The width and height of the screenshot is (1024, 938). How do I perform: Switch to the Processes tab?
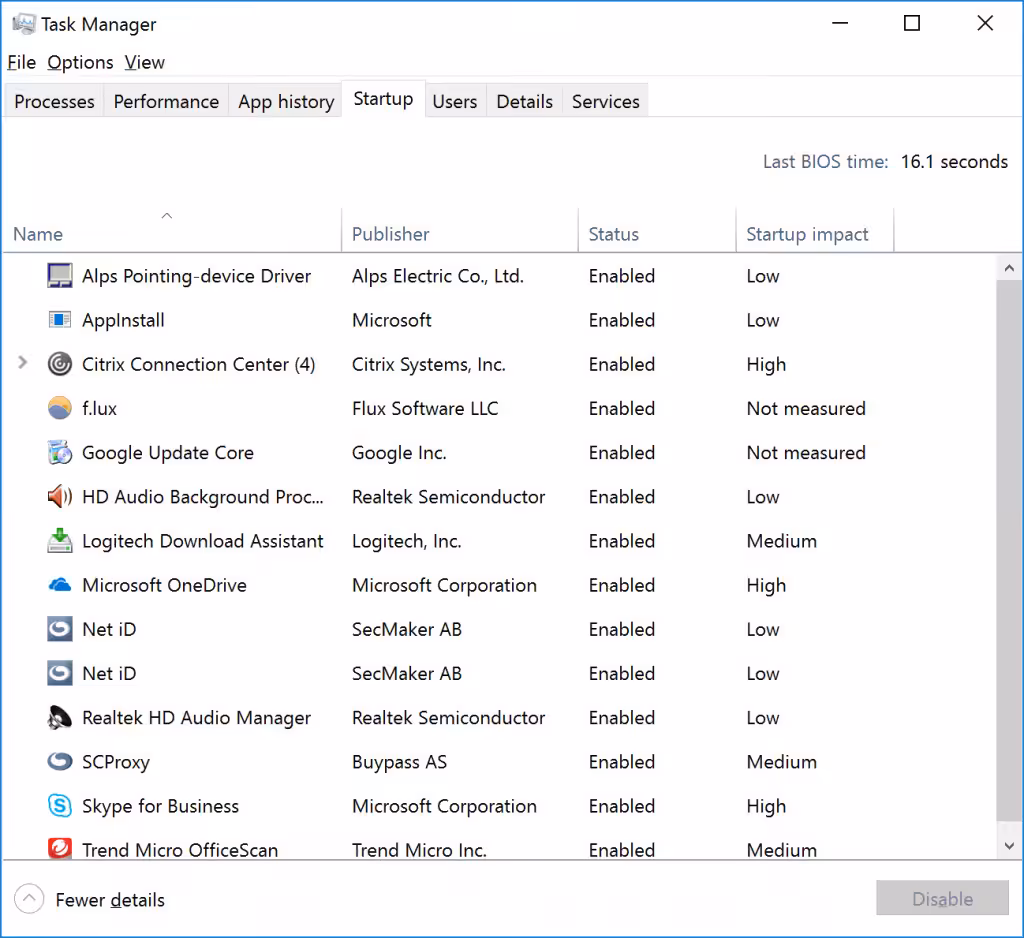pos(54,101)
